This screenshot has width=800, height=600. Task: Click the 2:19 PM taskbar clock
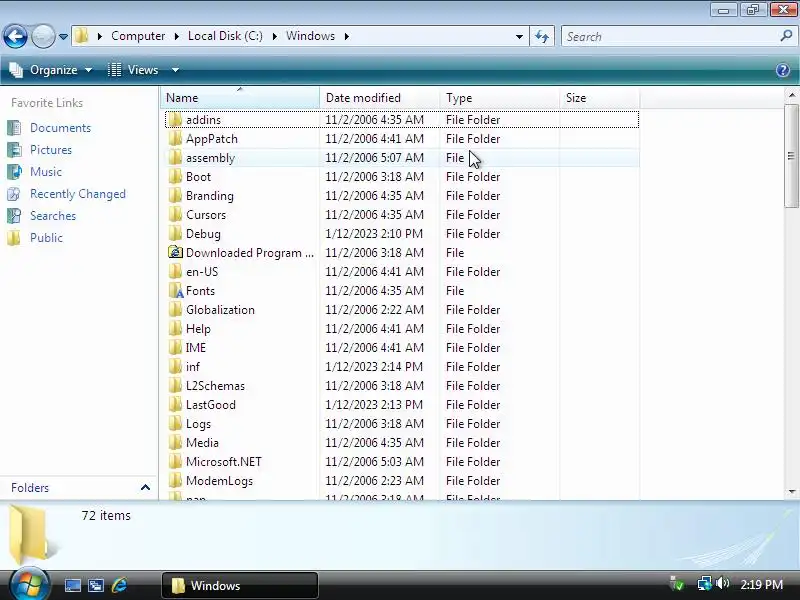point(761,584)
